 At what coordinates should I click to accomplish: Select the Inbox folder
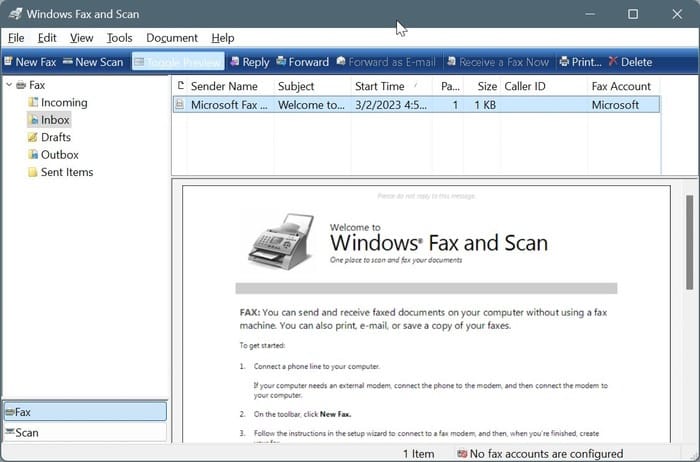click(49, 120)
